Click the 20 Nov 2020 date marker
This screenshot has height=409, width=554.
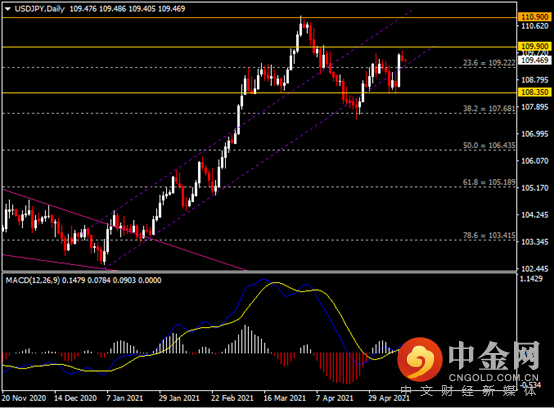point(24,398)
